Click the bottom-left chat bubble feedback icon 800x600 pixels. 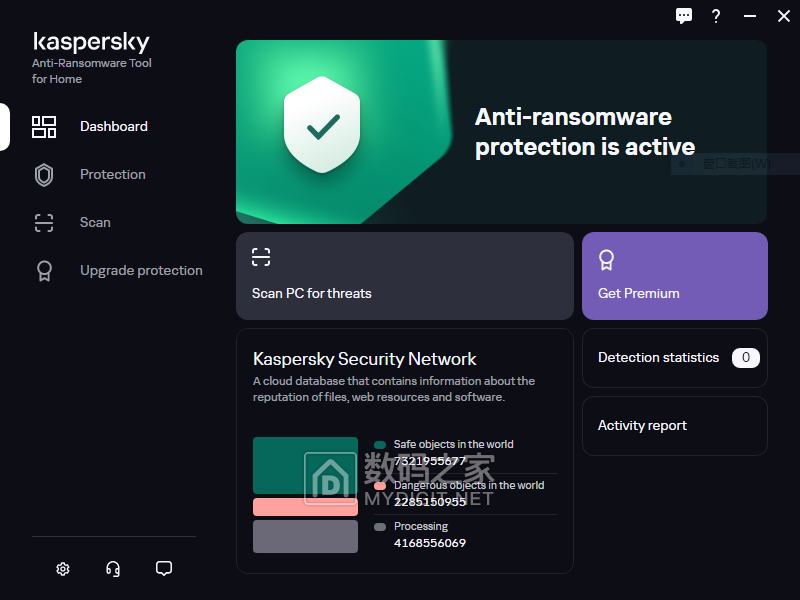pos(164,569)
